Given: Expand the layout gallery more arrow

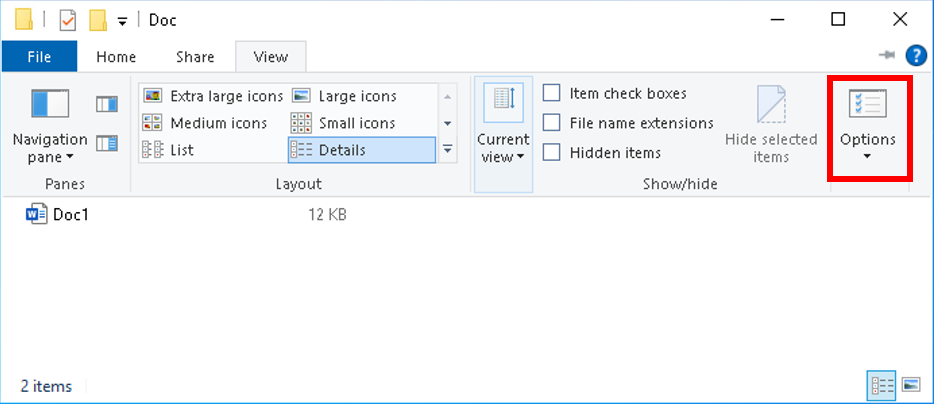Looking at the screenshot, I should (448, 150).
